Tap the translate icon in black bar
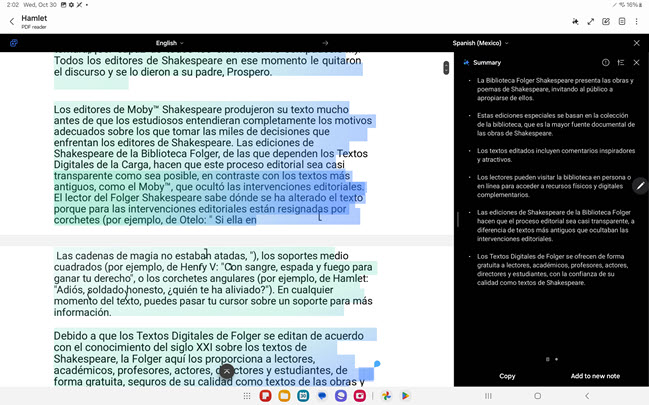The image size is (649, 405). pyautogui.click(x=14, y=43)
